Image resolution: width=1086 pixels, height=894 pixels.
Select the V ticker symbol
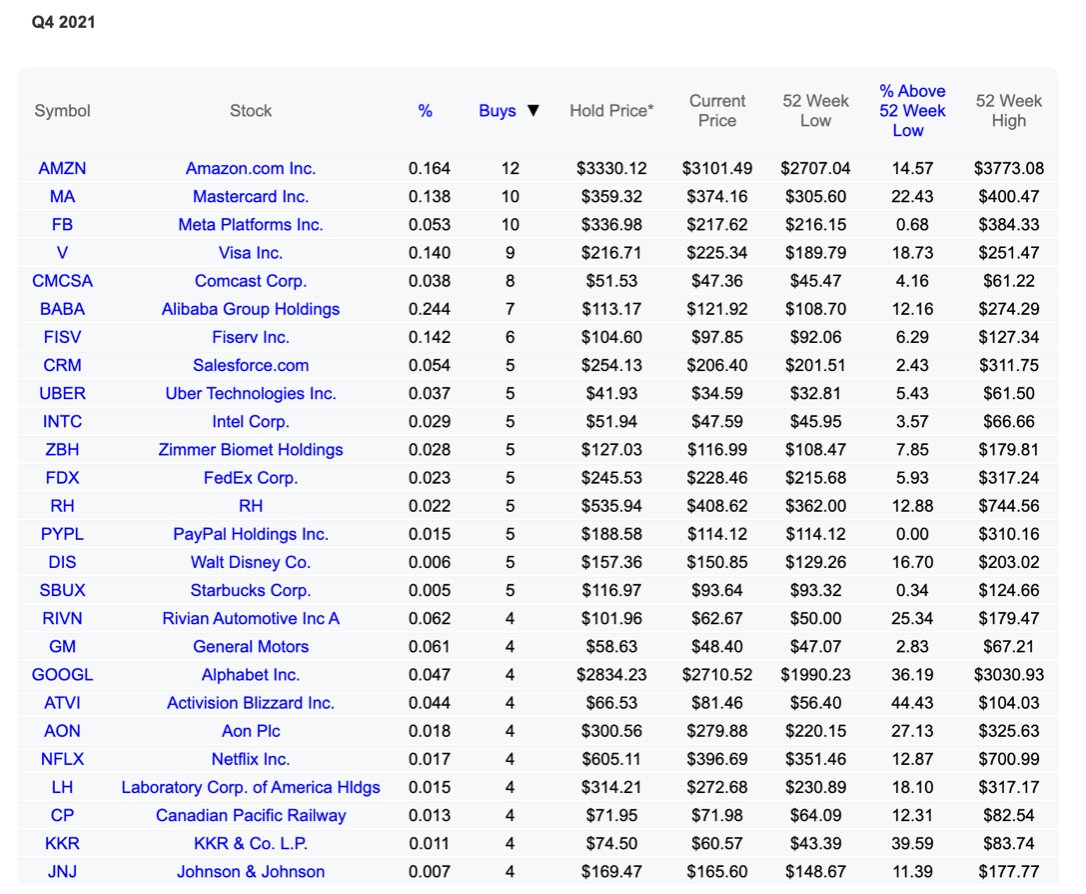tap(62, 253)
